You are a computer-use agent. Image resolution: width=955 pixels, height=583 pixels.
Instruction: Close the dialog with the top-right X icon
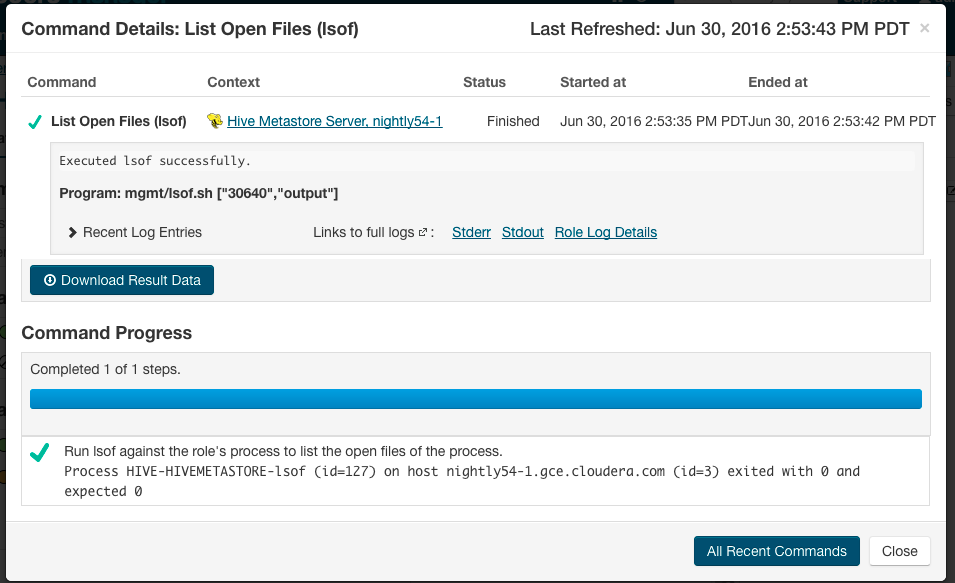click(924, 28)
